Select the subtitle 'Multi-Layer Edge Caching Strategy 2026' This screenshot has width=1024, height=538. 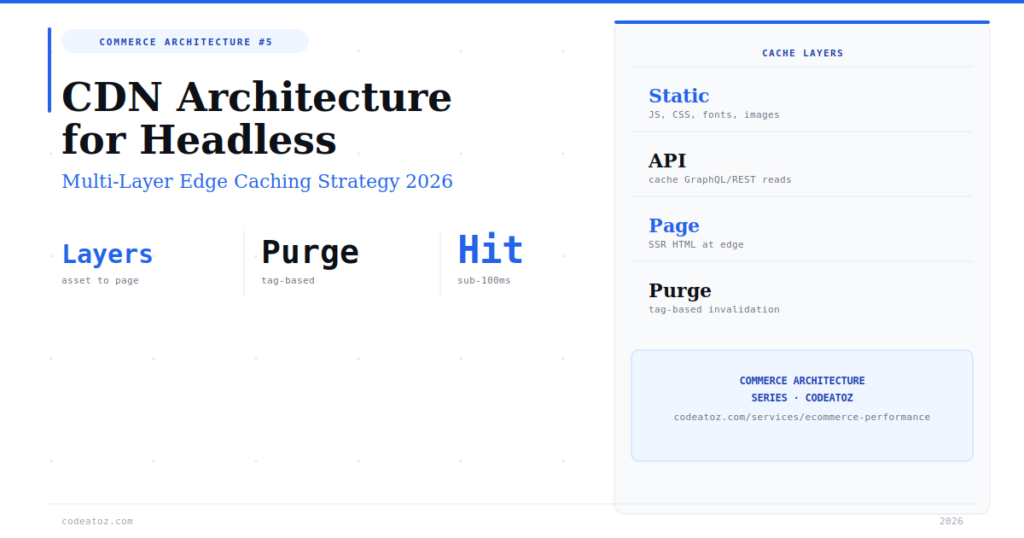(x=257, y=181)
